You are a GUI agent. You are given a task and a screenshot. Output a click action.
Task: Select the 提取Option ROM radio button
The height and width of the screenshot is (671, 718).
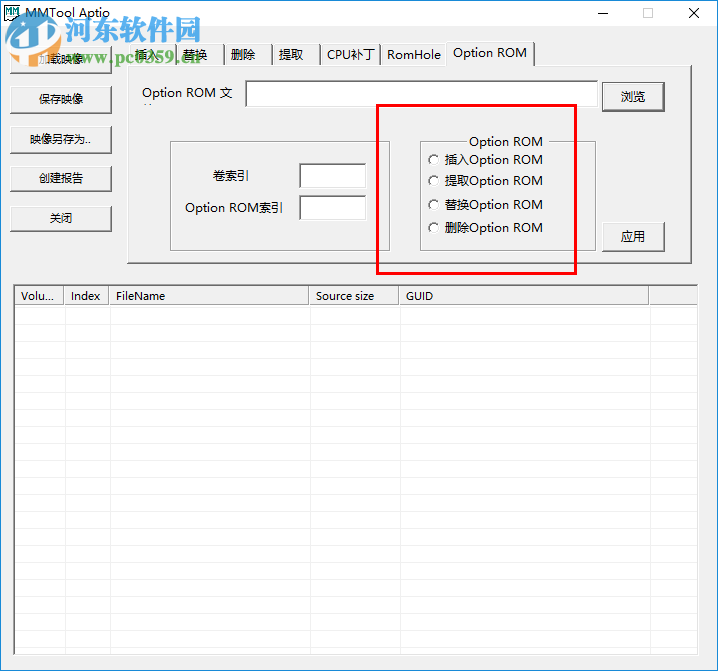click(485, 181)
